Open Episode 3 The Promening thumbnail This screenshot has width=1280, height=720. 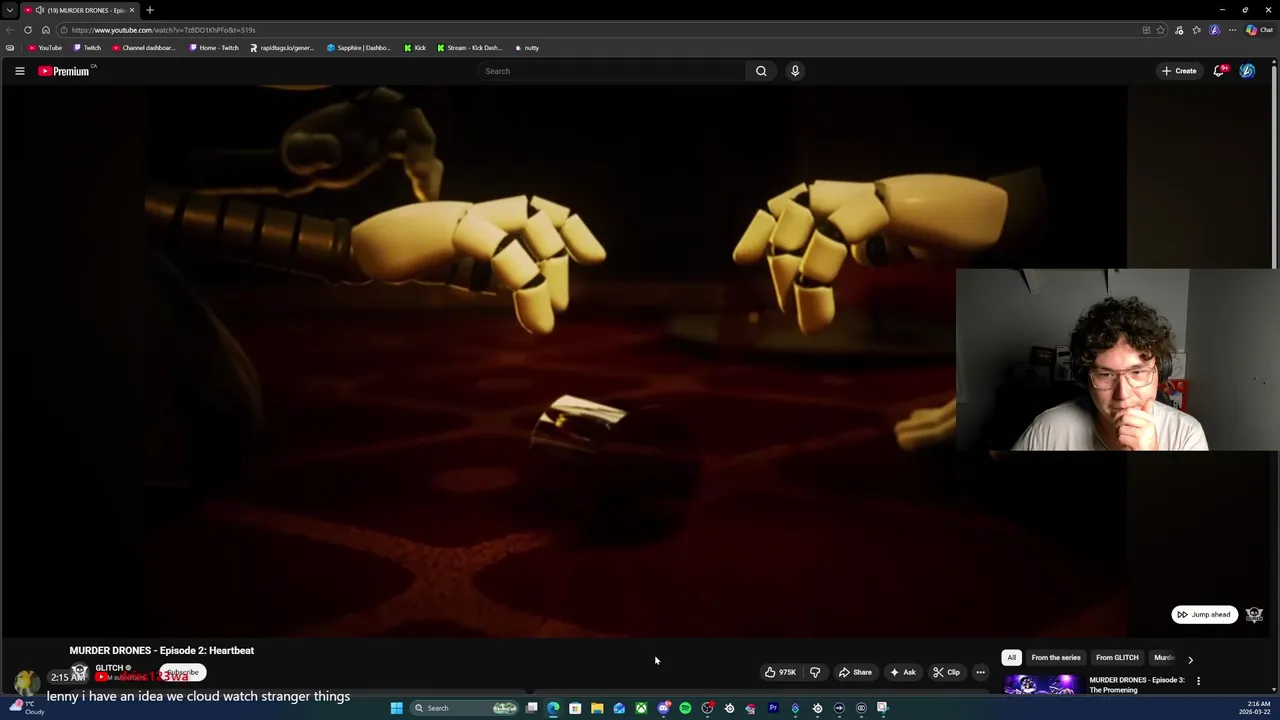click(1041, 685)
